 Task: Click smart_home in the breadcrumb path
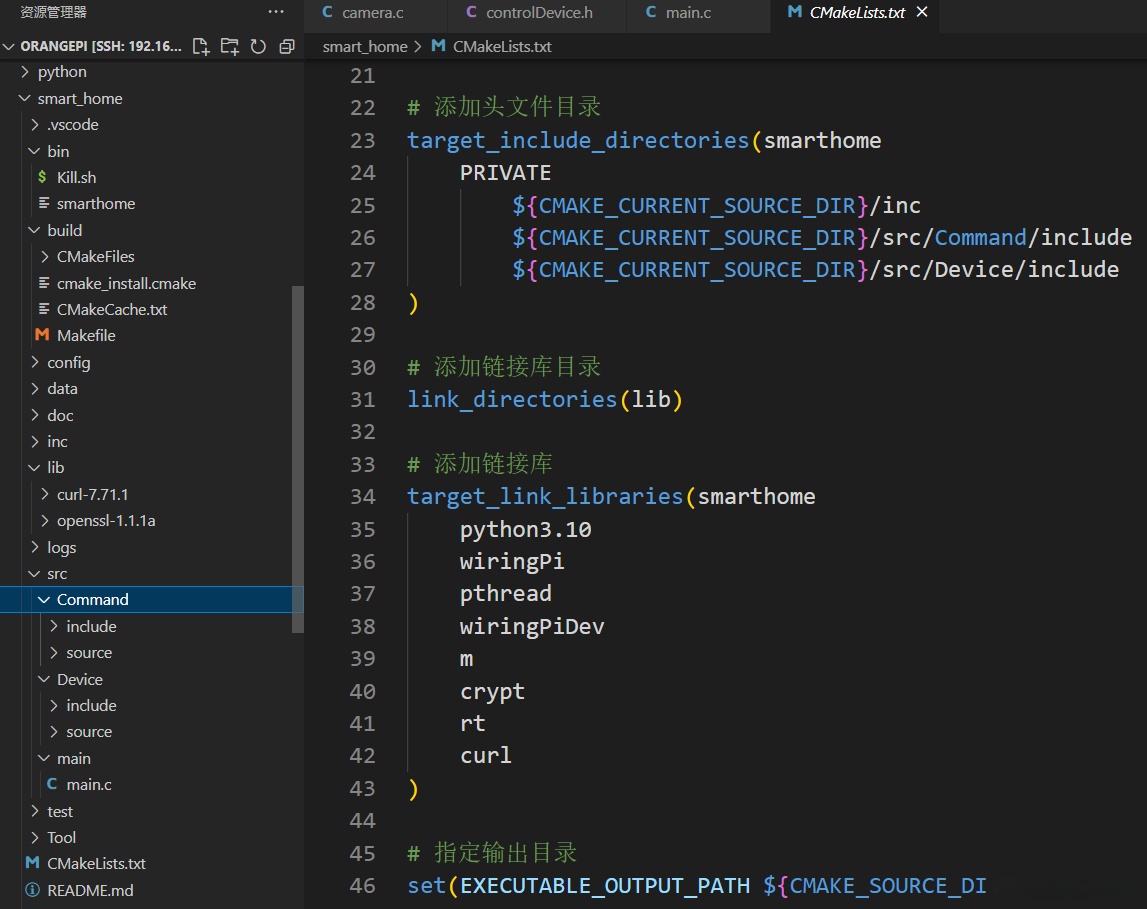pyautogui.click(x=365, y=46)
